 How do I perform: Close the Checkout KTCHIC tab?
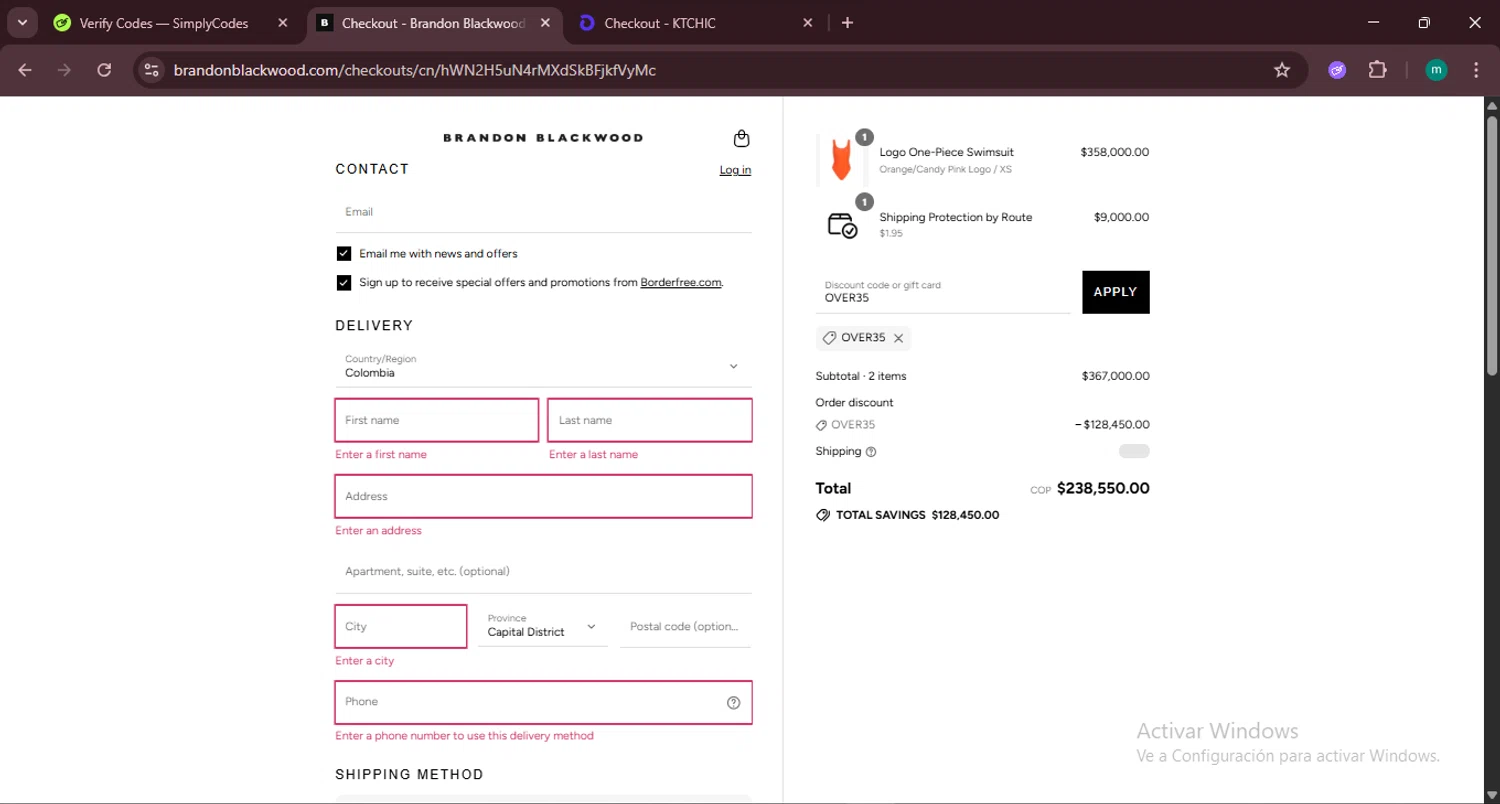coord(808,23)
